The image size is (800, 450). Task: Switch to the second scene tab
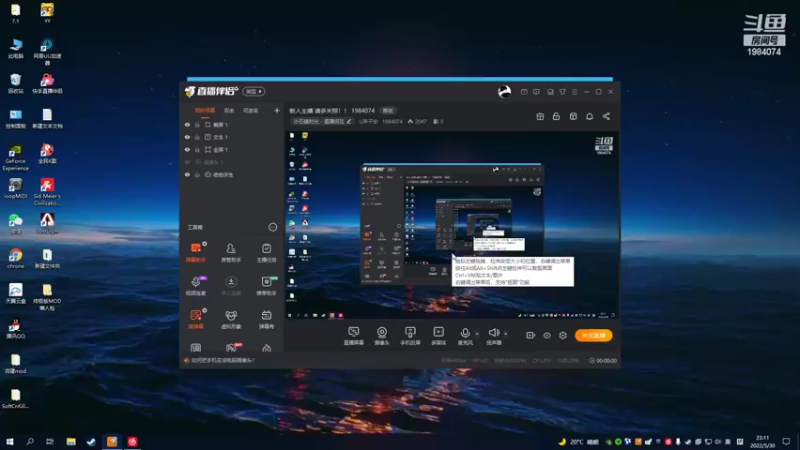pos(229,110)
